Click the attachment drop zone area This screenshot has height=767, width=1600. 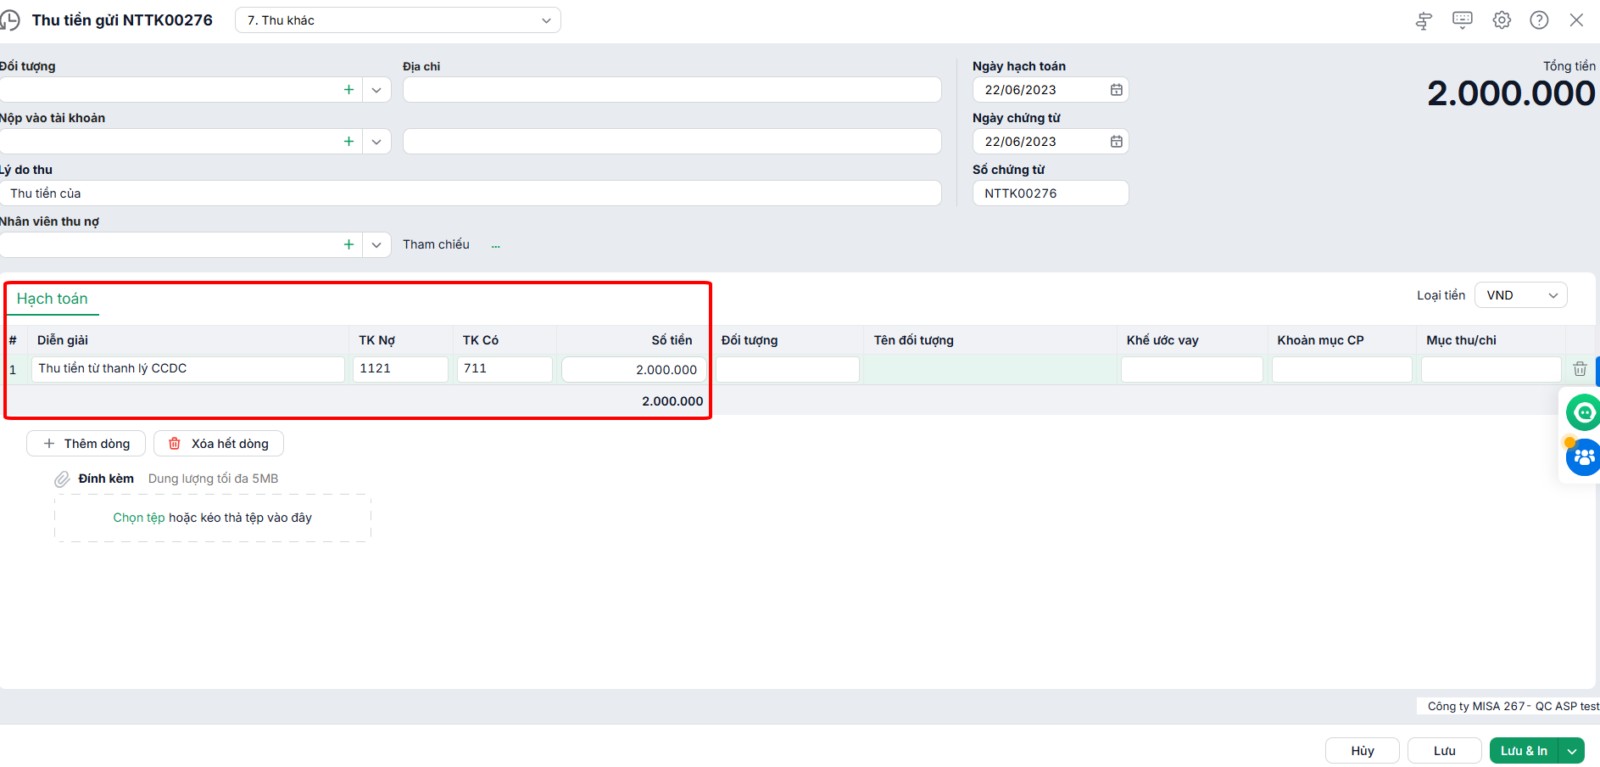[213, 518]
